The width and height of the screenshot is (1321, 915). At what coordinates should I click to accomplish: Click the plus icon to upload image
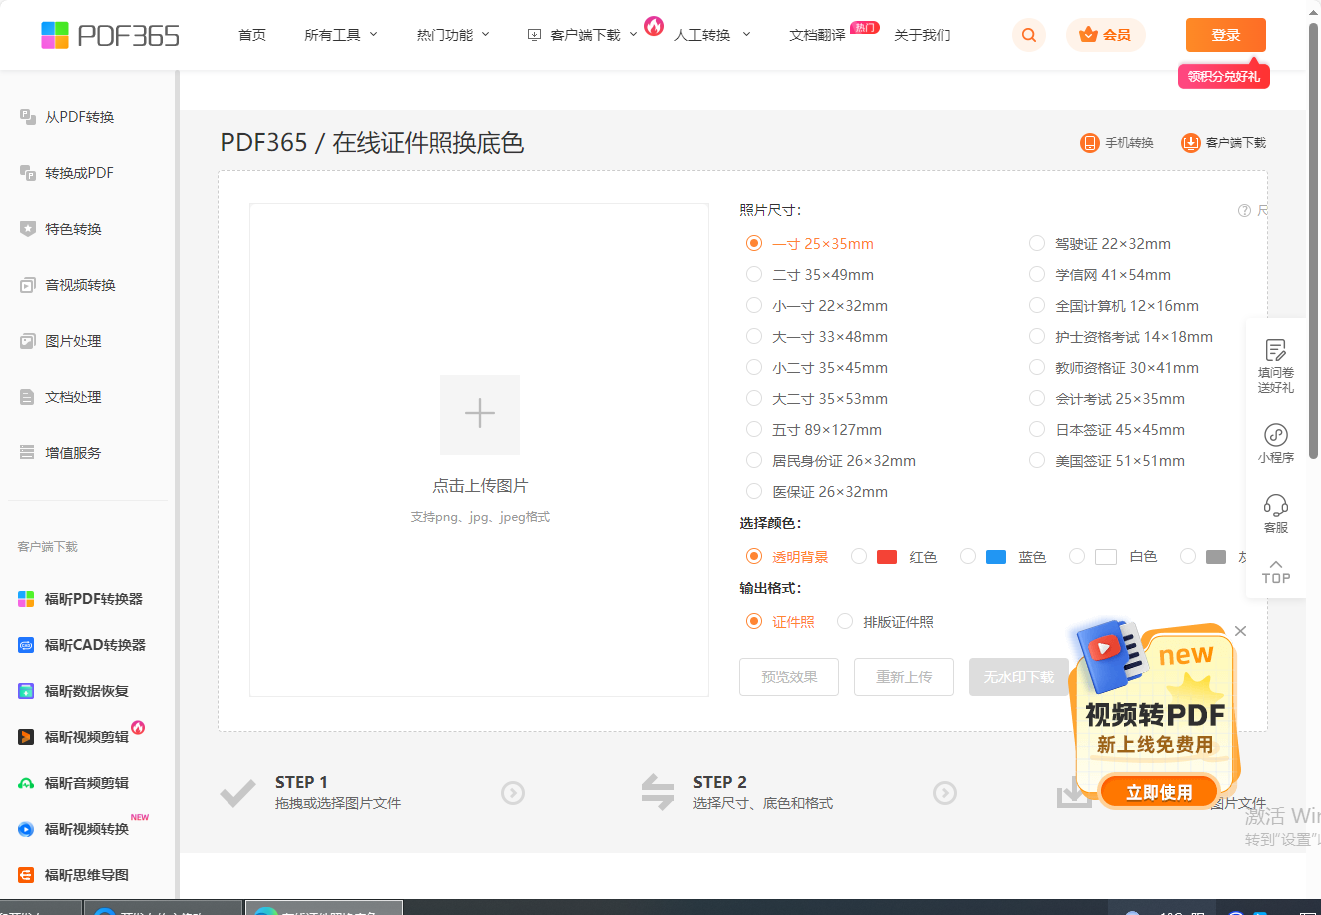tap(480, 414)
